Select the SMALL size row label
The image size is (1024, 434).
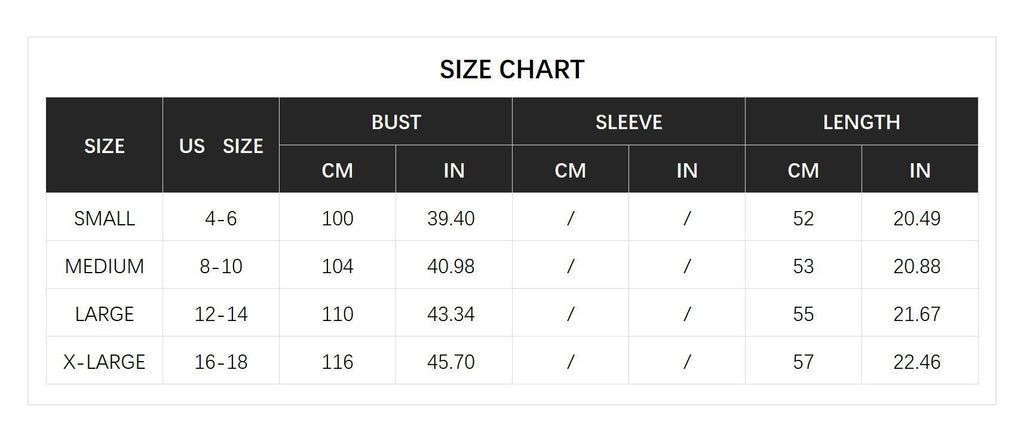click(x=104, y=218)
